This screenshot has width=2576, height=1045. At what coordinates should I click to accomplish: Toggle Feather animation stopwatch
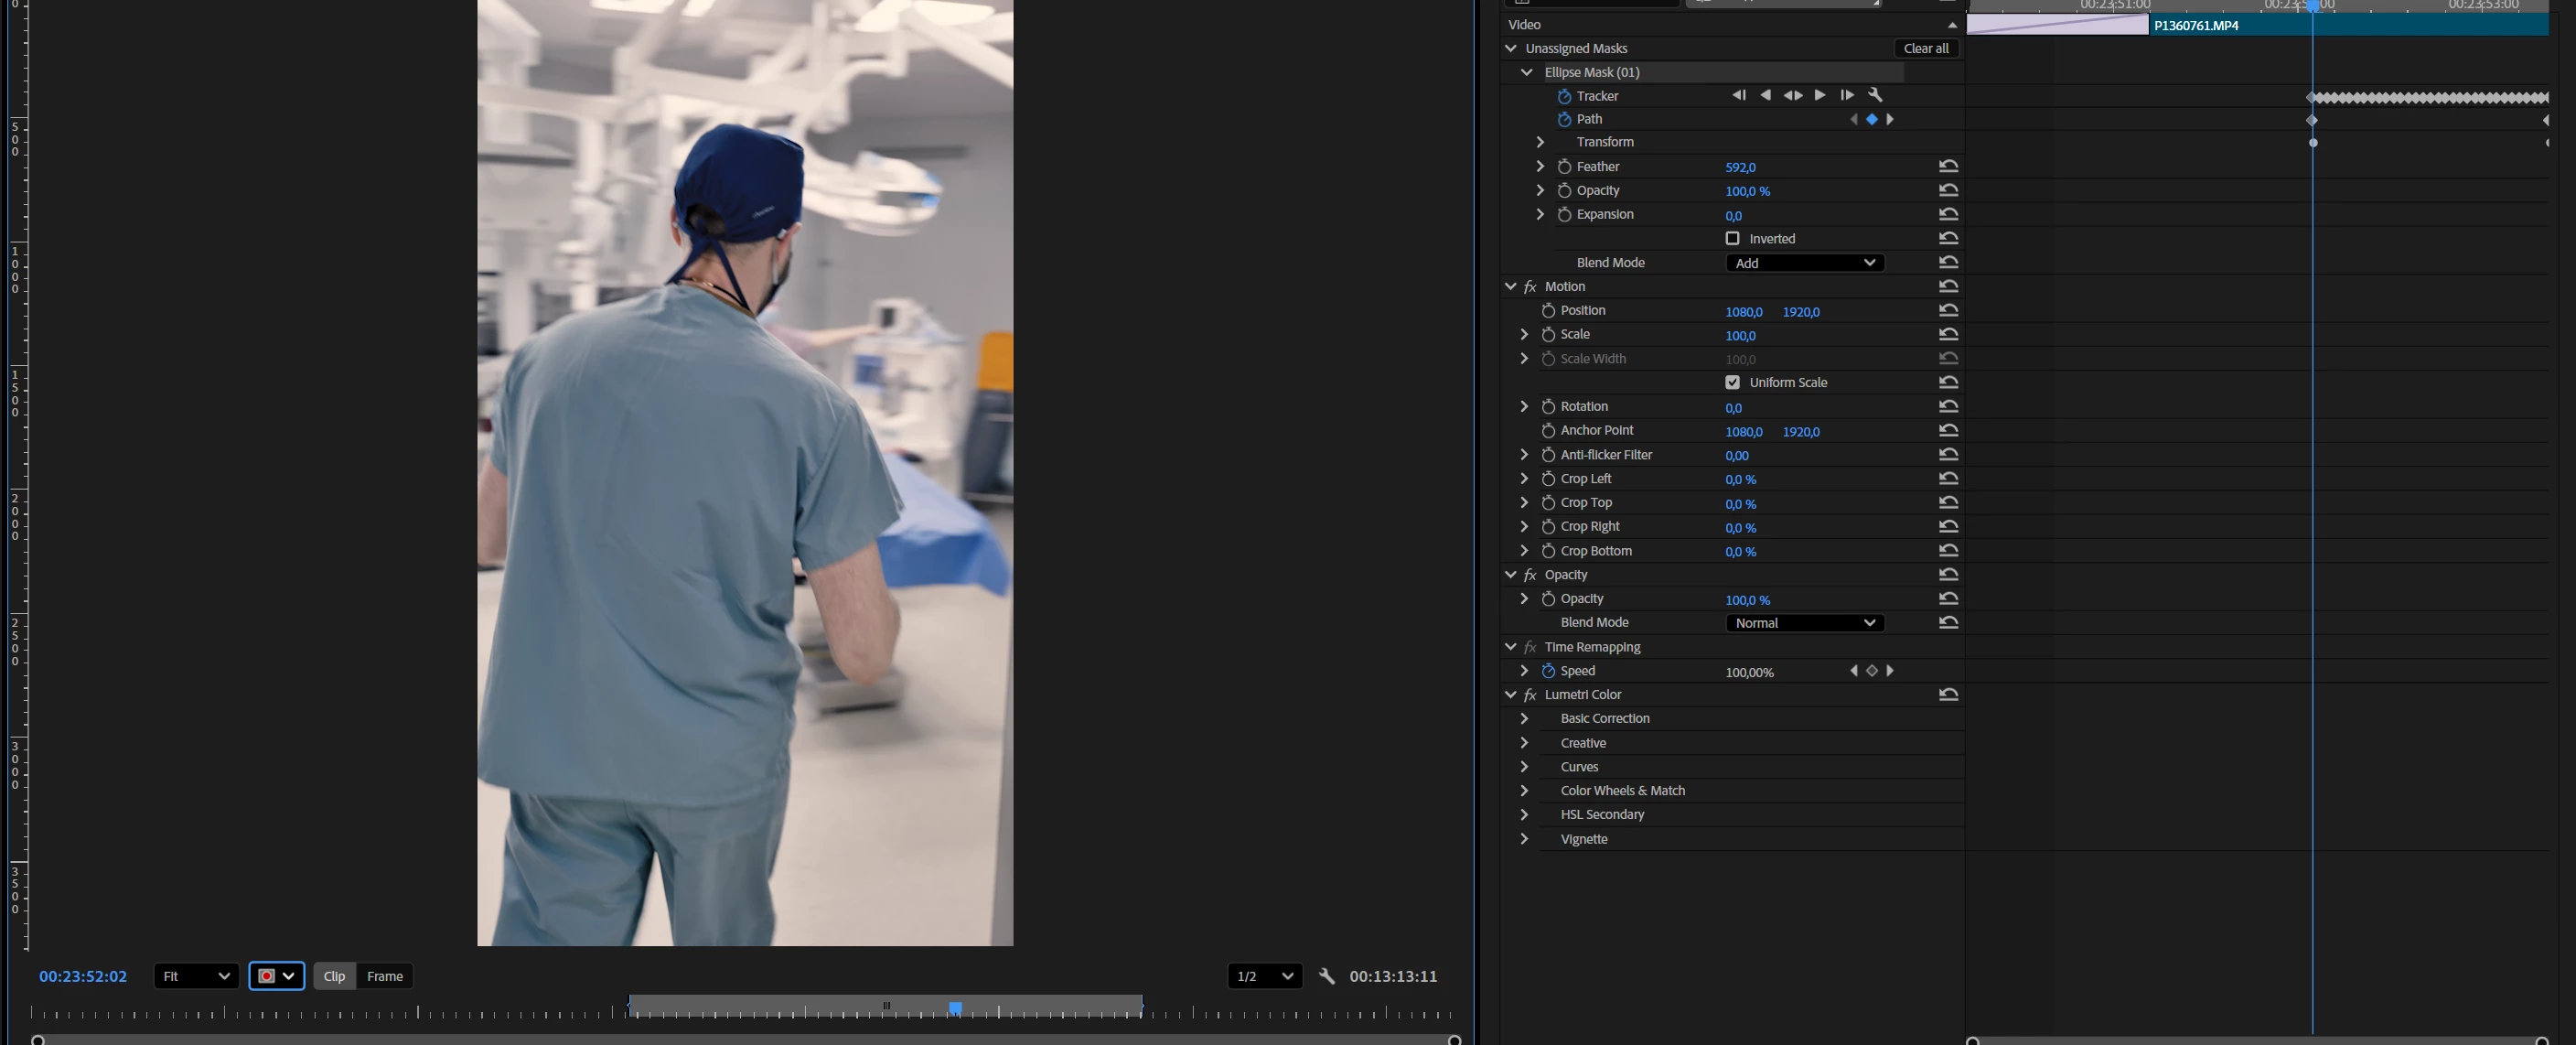point(1564,167)
